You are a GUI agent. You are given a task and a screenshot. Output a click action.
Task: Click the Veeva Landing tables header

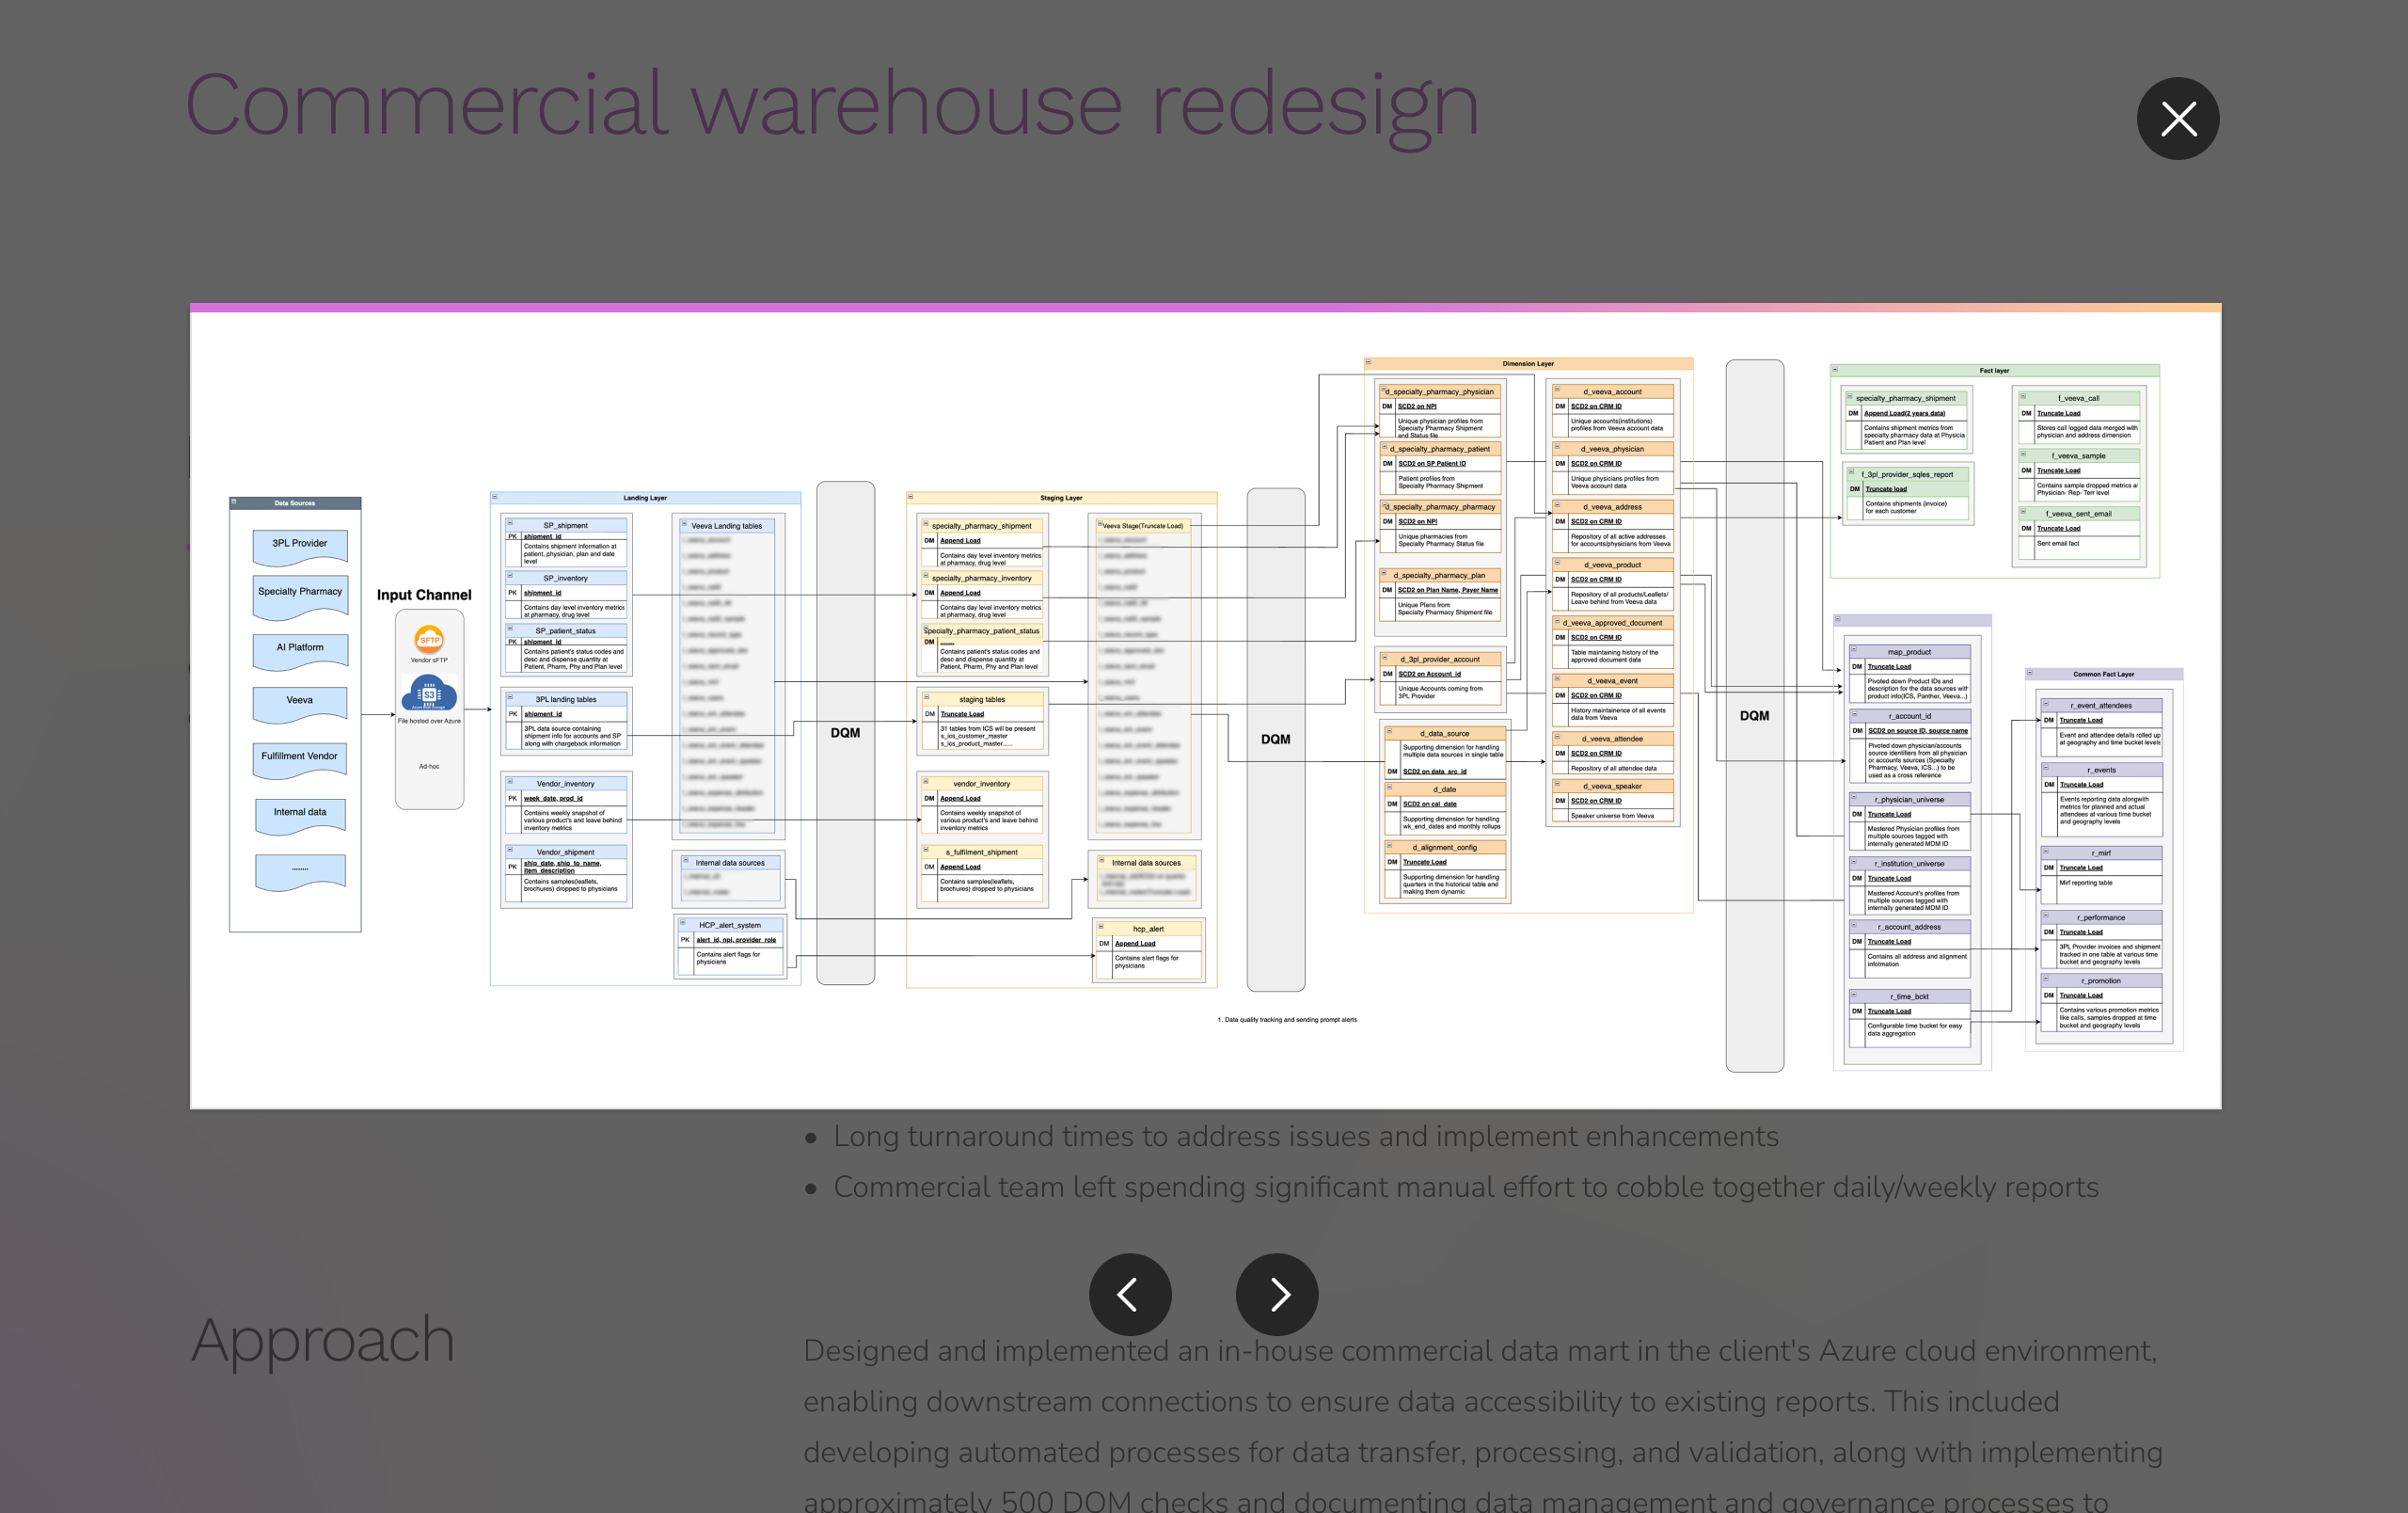click(727, 526)
